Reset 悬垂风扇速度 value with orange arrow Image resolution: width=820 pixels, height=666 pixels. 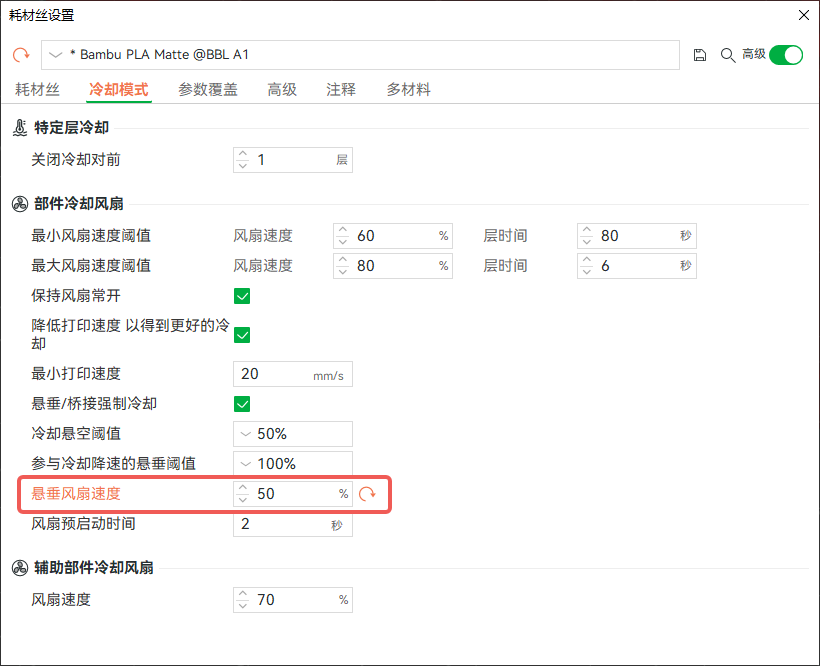coord(367,493)
